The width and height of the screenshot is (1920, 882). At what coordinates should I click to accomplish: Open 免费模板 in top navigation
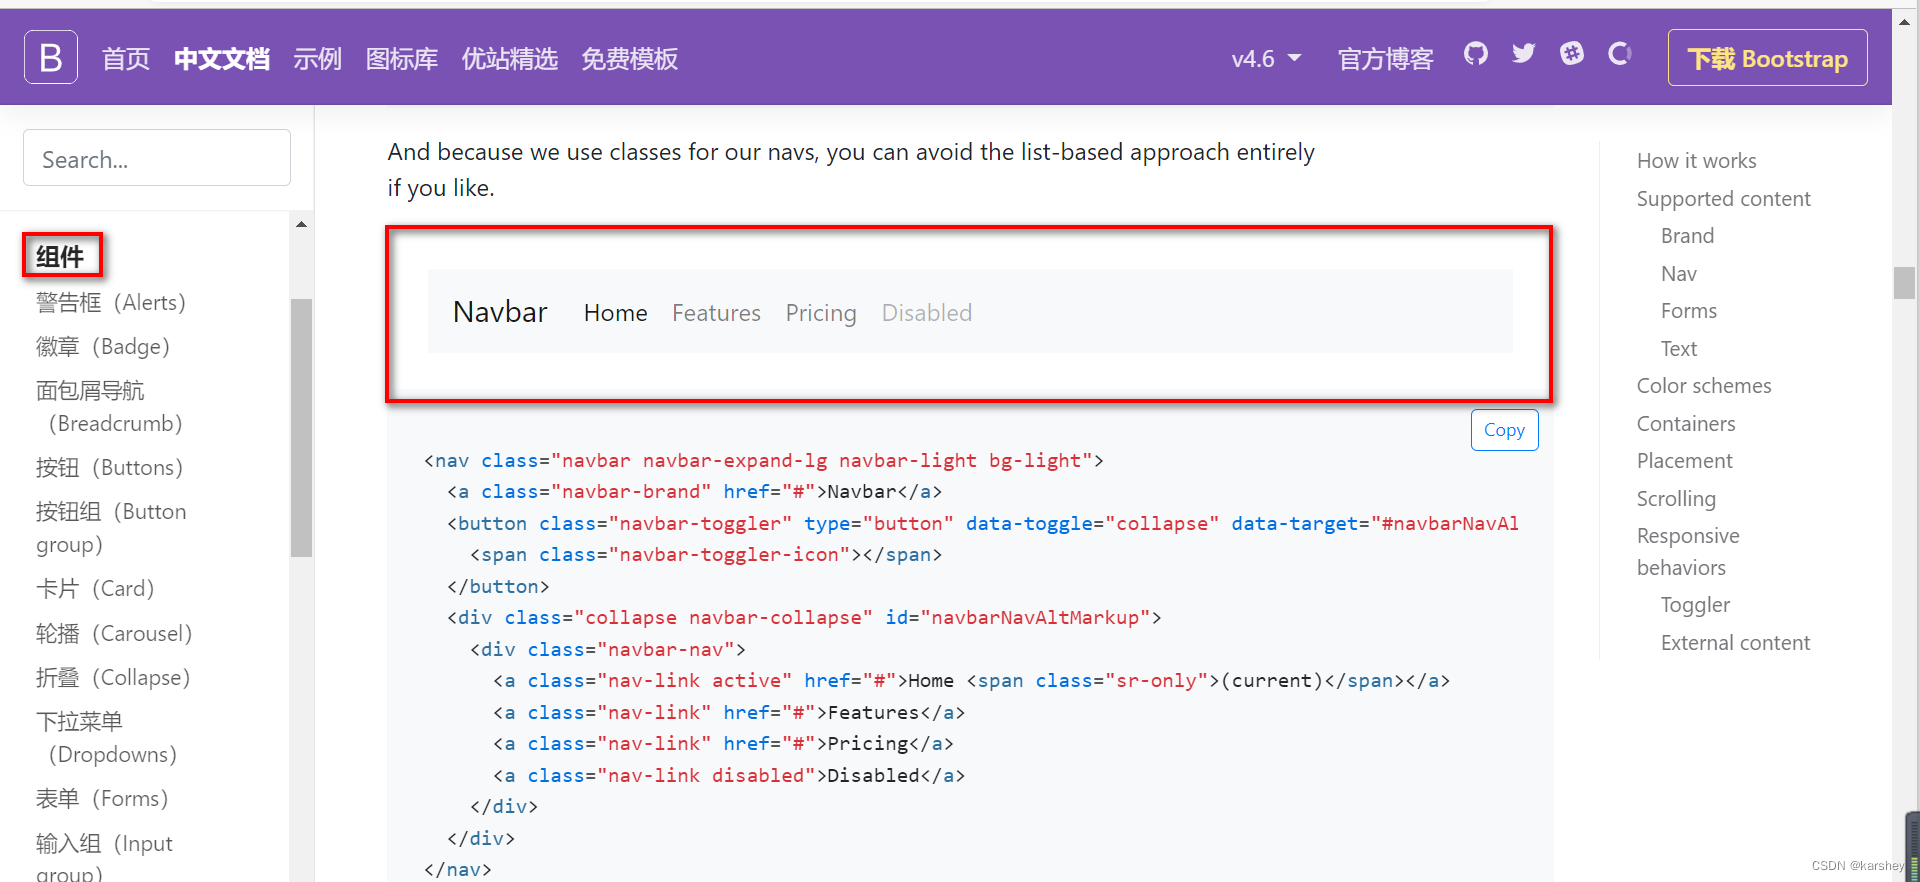coord(630,59)
